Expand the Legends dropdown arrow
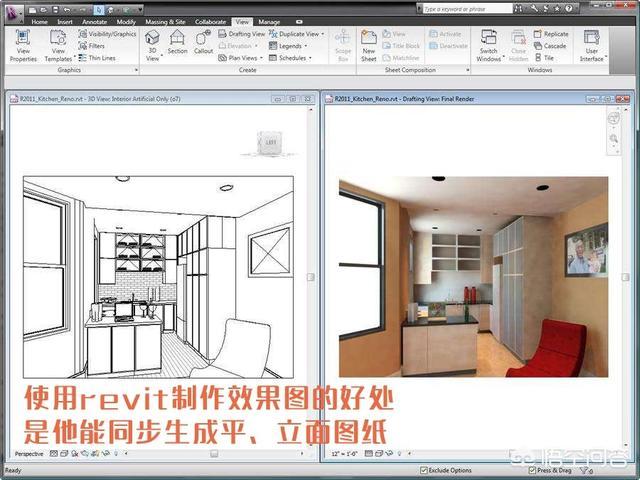Screen dimensions: 640x480 [306, 46]
